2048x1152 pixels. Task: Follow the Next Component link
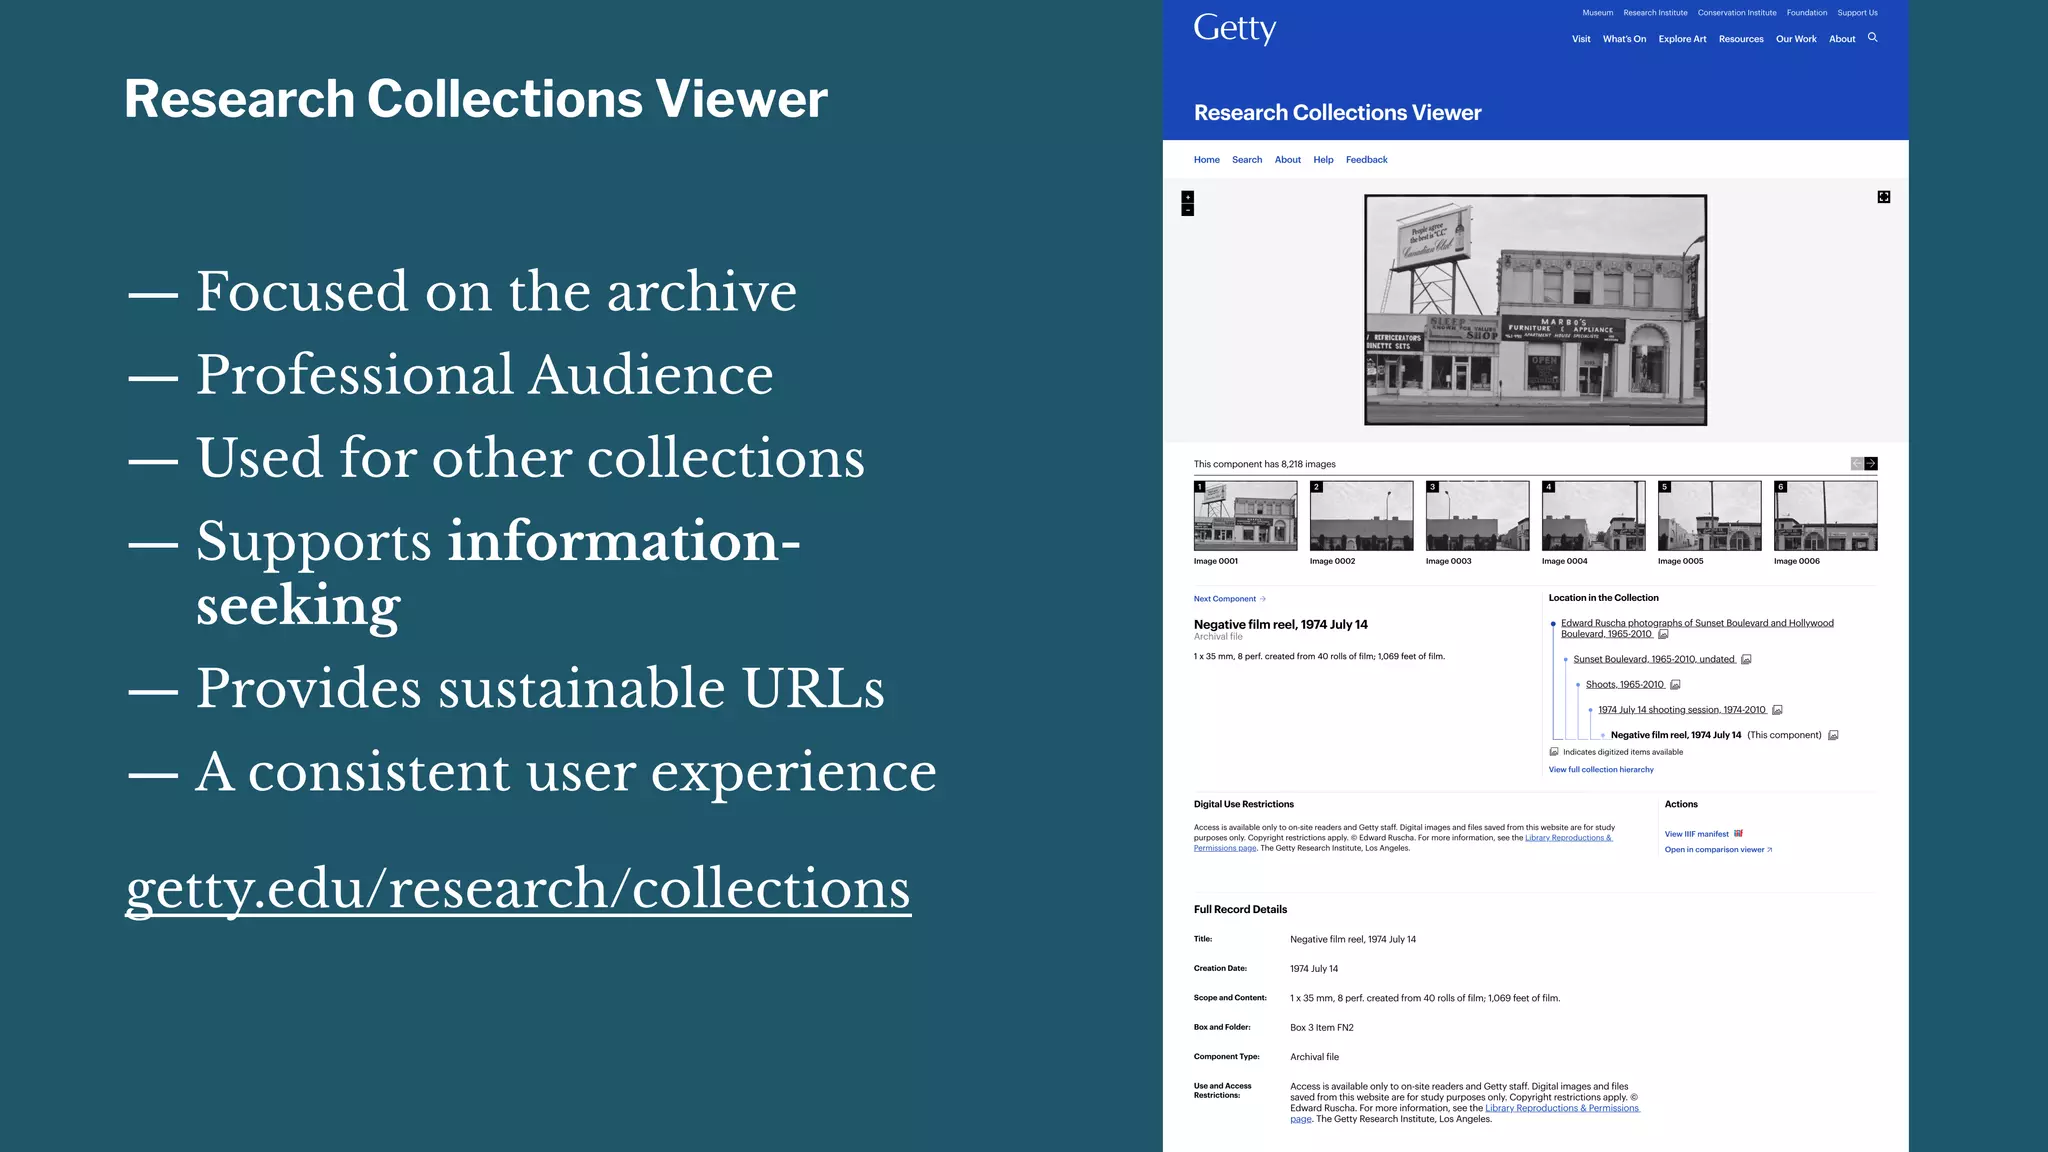coord(1229,599)
